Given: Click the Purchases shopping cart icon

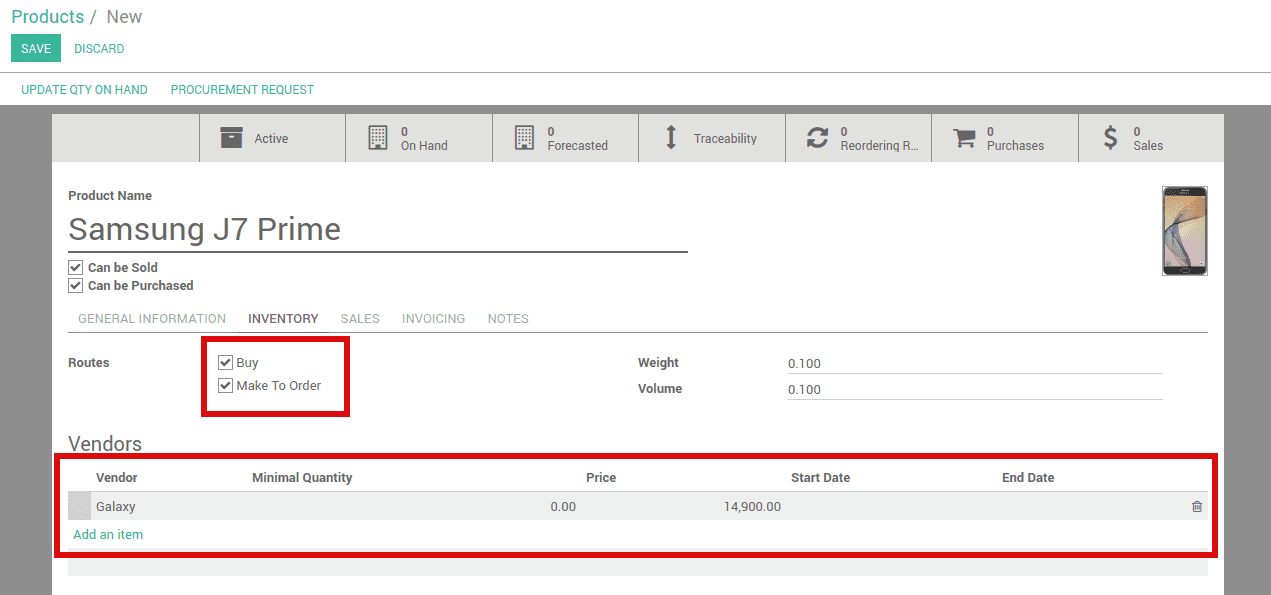Looking at the screenshot, I should click(964, 138).
